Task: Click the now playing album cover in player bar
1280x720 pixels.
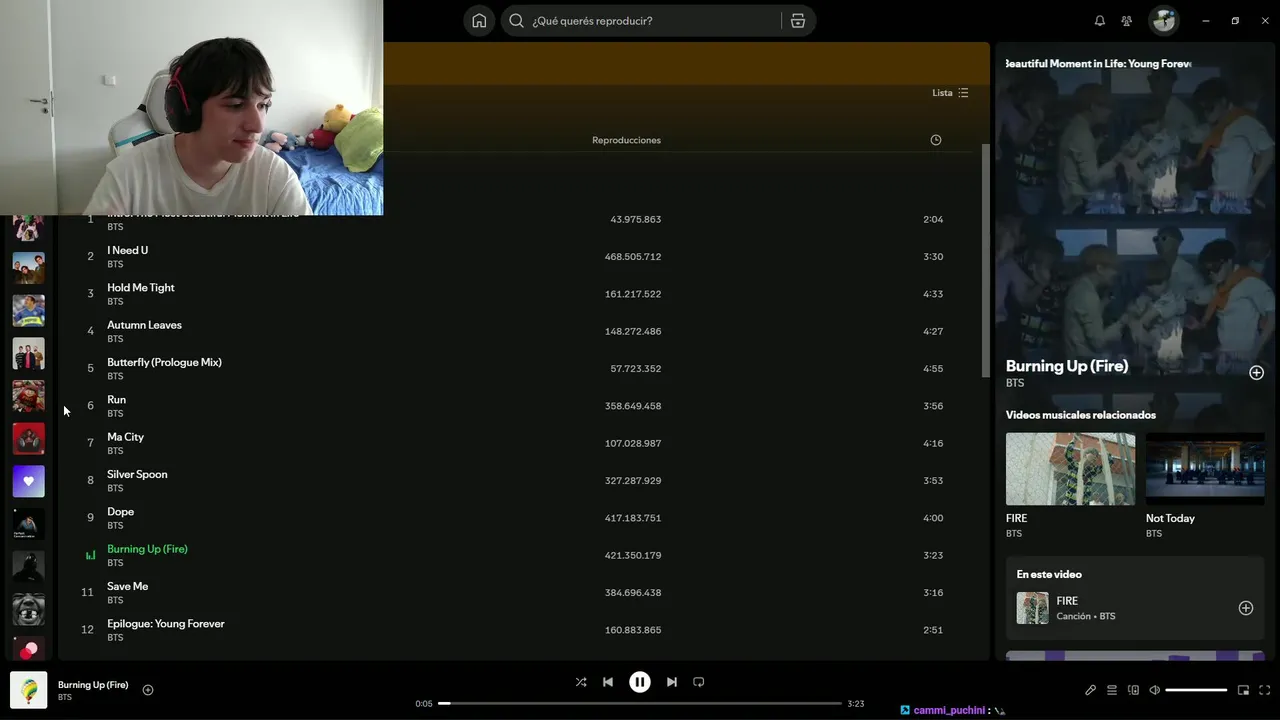Action: pyautogui.click(x=28, y=690)
